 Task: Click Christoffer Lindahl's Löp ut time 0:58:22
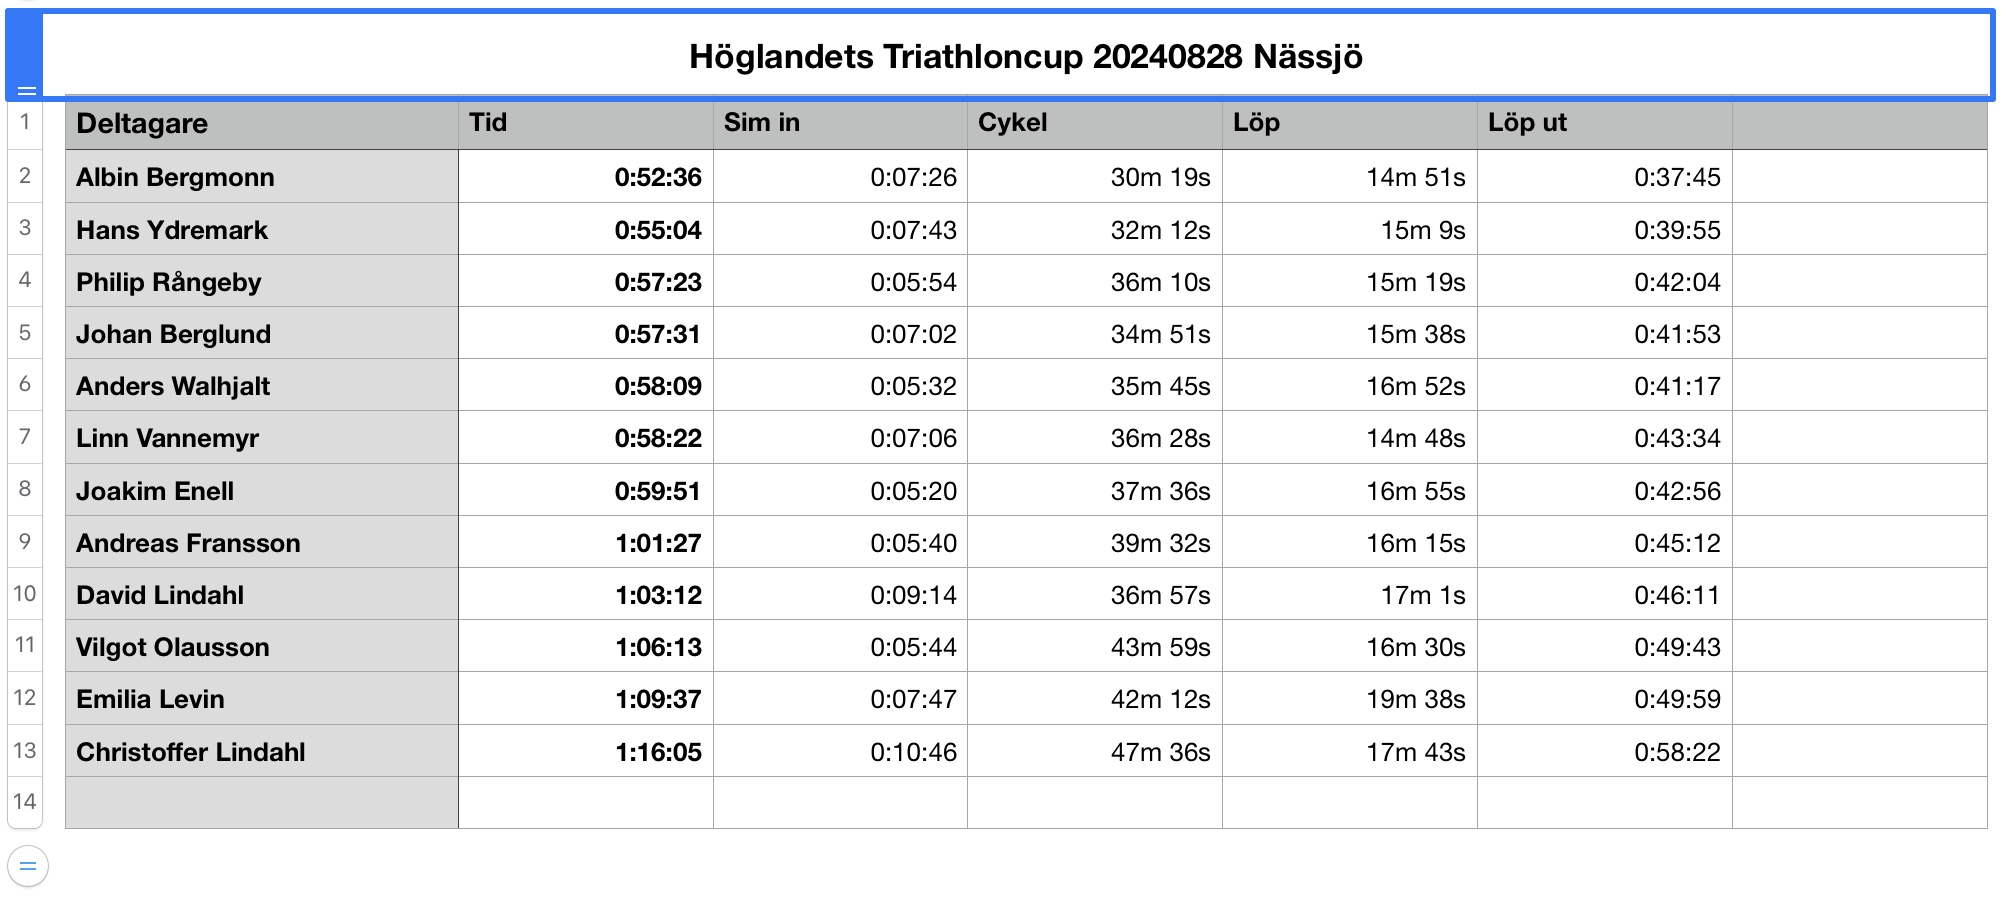(1676, 752)
